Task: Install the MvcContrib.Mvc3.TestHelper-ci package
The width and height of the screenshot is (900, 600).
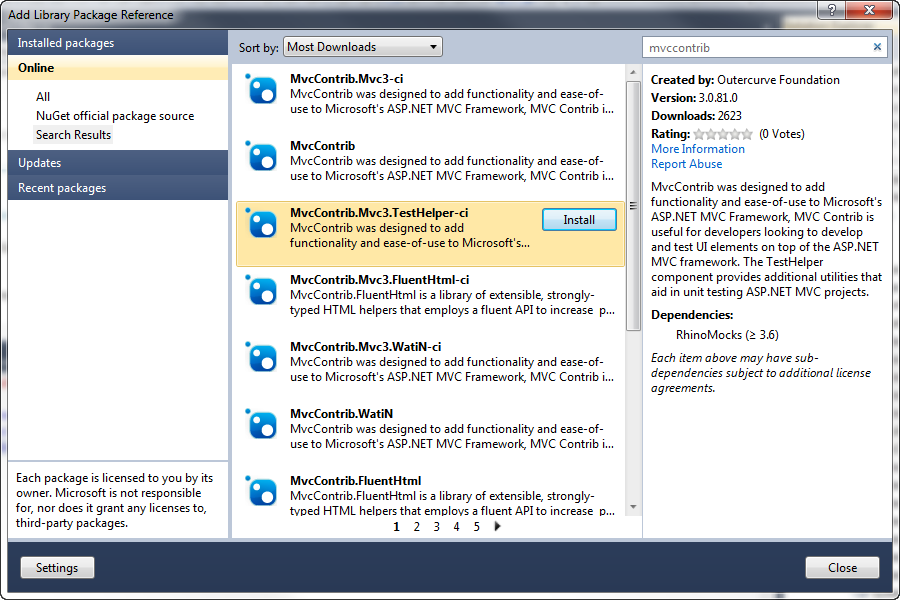Action: click(579, 220)
